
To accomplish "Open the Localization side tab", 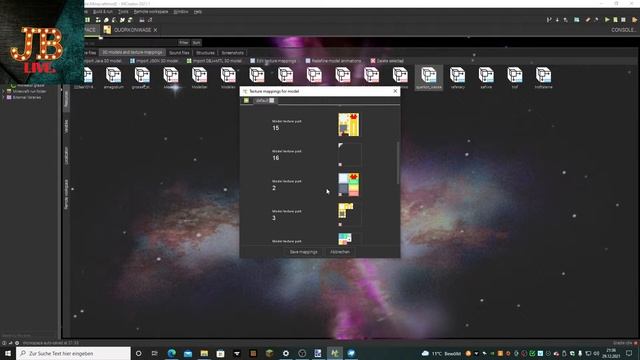I will coord(67,156).
